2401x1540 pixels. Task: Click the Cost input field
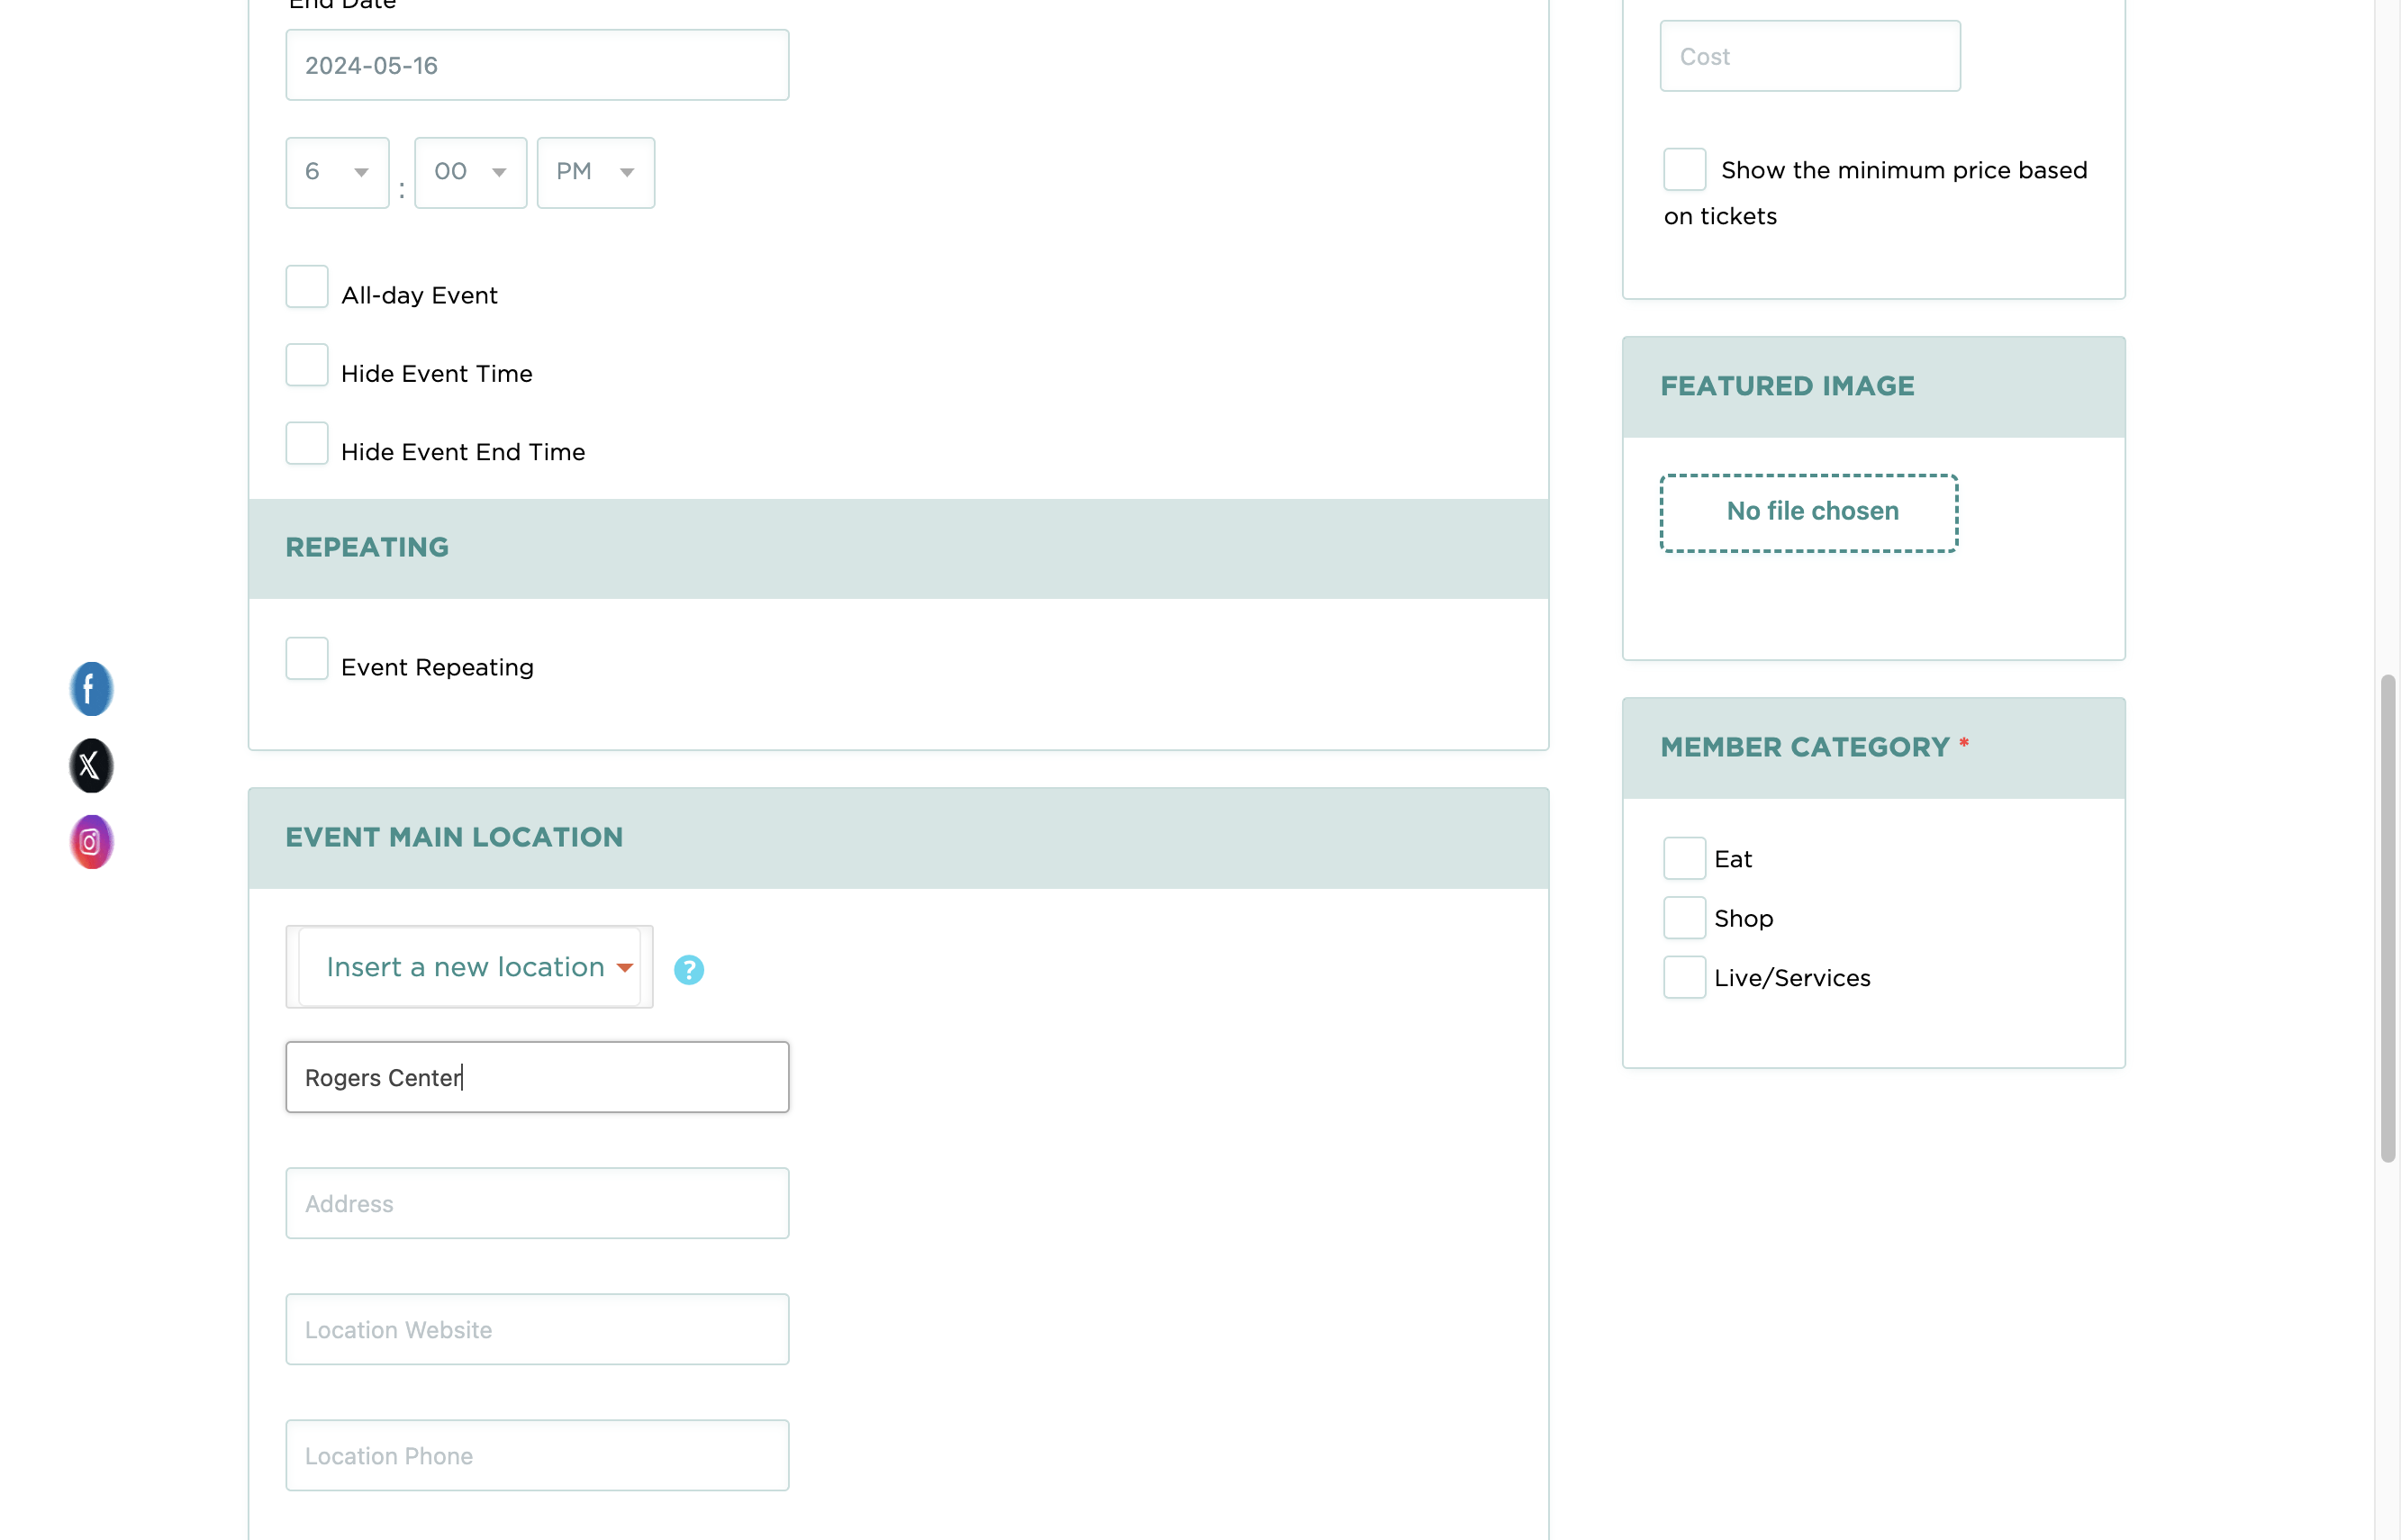tap(1811, 56)
